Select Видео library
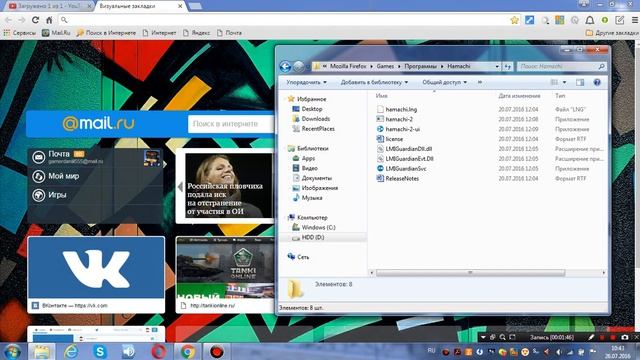 [310, 168]
